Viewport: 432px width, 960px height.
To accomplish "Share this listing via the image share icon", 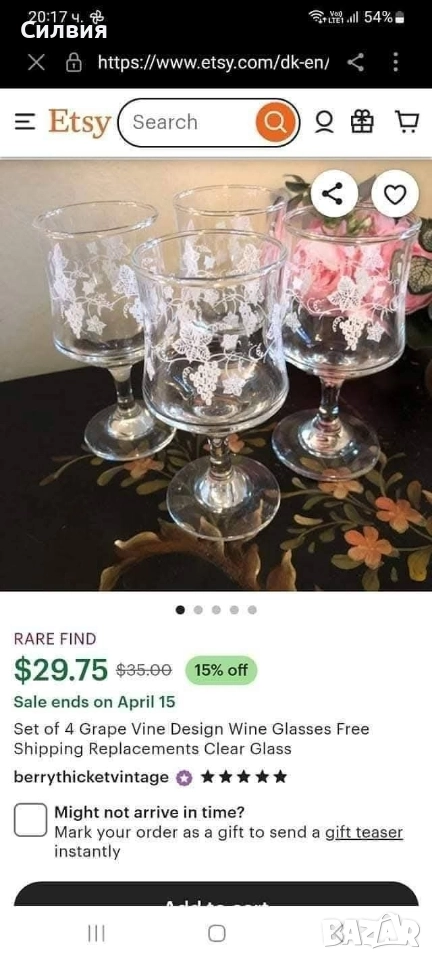I will coord(334,193).
